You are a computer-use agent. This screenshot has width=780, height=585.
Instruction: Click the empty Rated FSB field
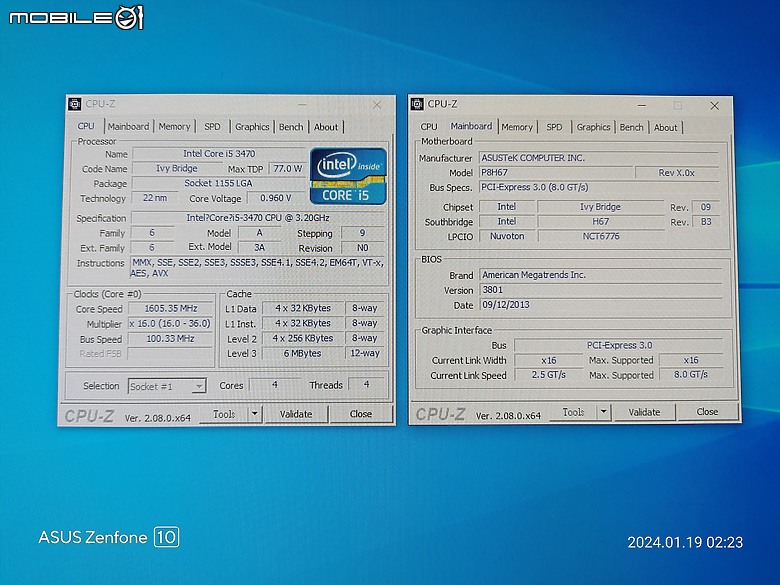(x=170, y=354)
